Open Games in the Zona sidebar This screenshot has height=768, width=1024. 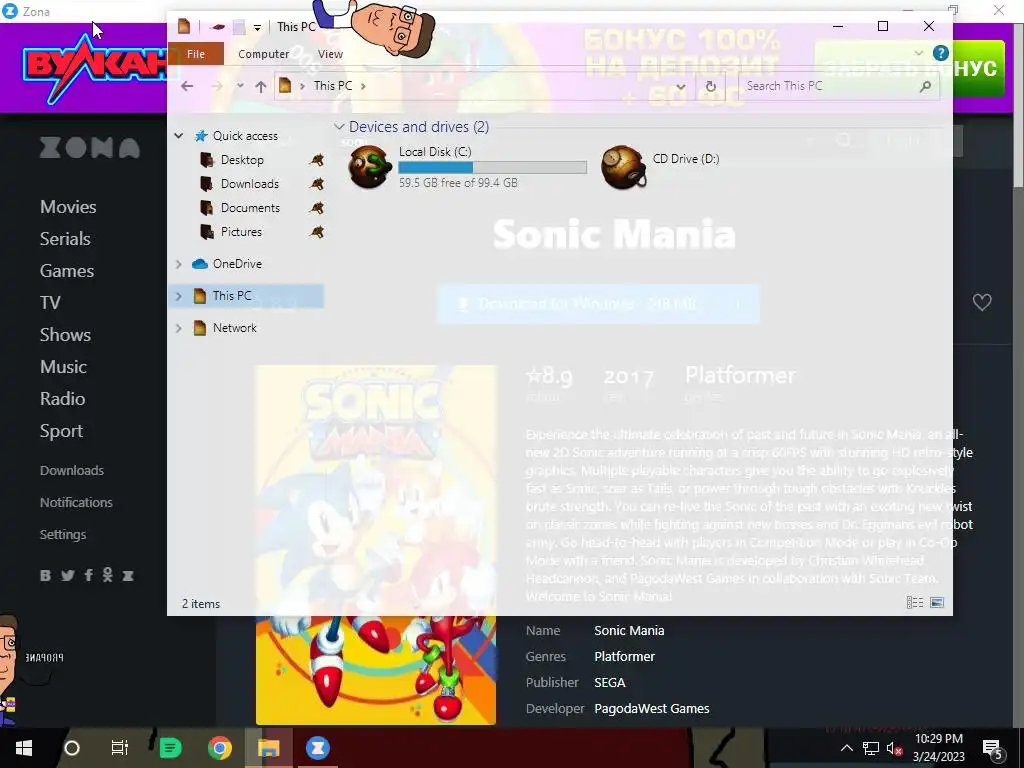pyautogui.click(x=67, y=271)
